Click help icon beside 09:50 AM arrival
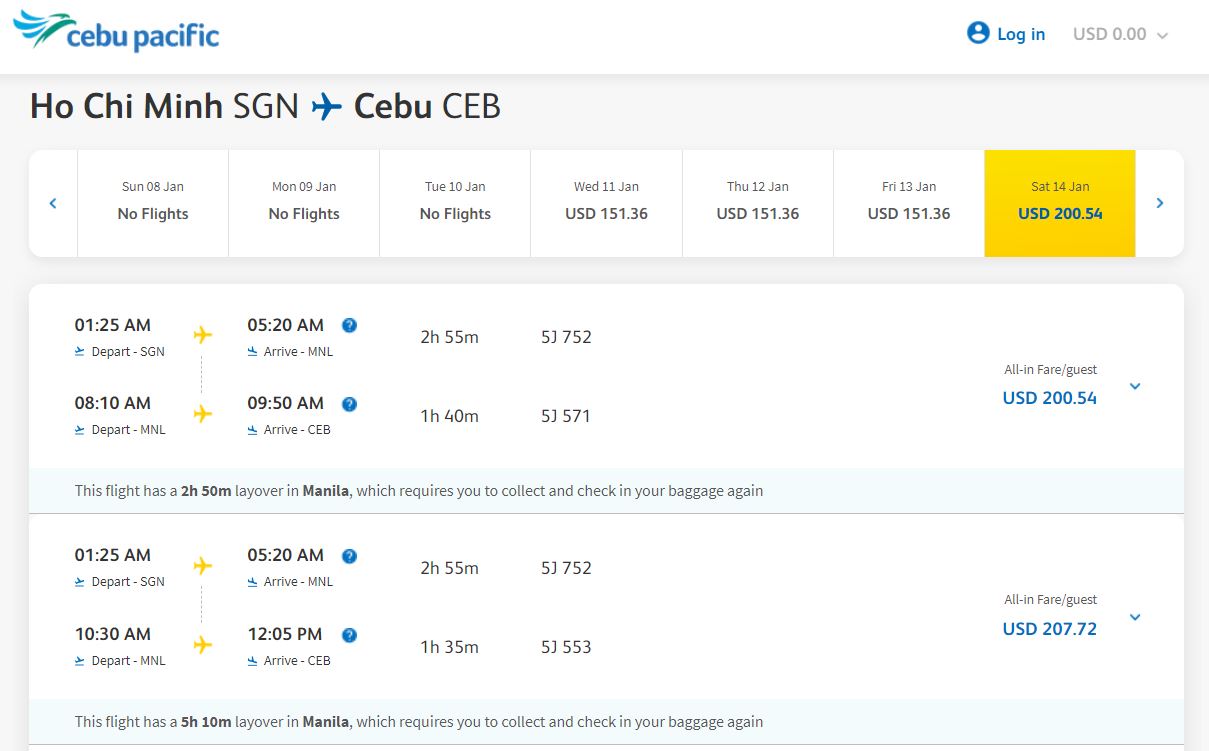 [349, 404]
